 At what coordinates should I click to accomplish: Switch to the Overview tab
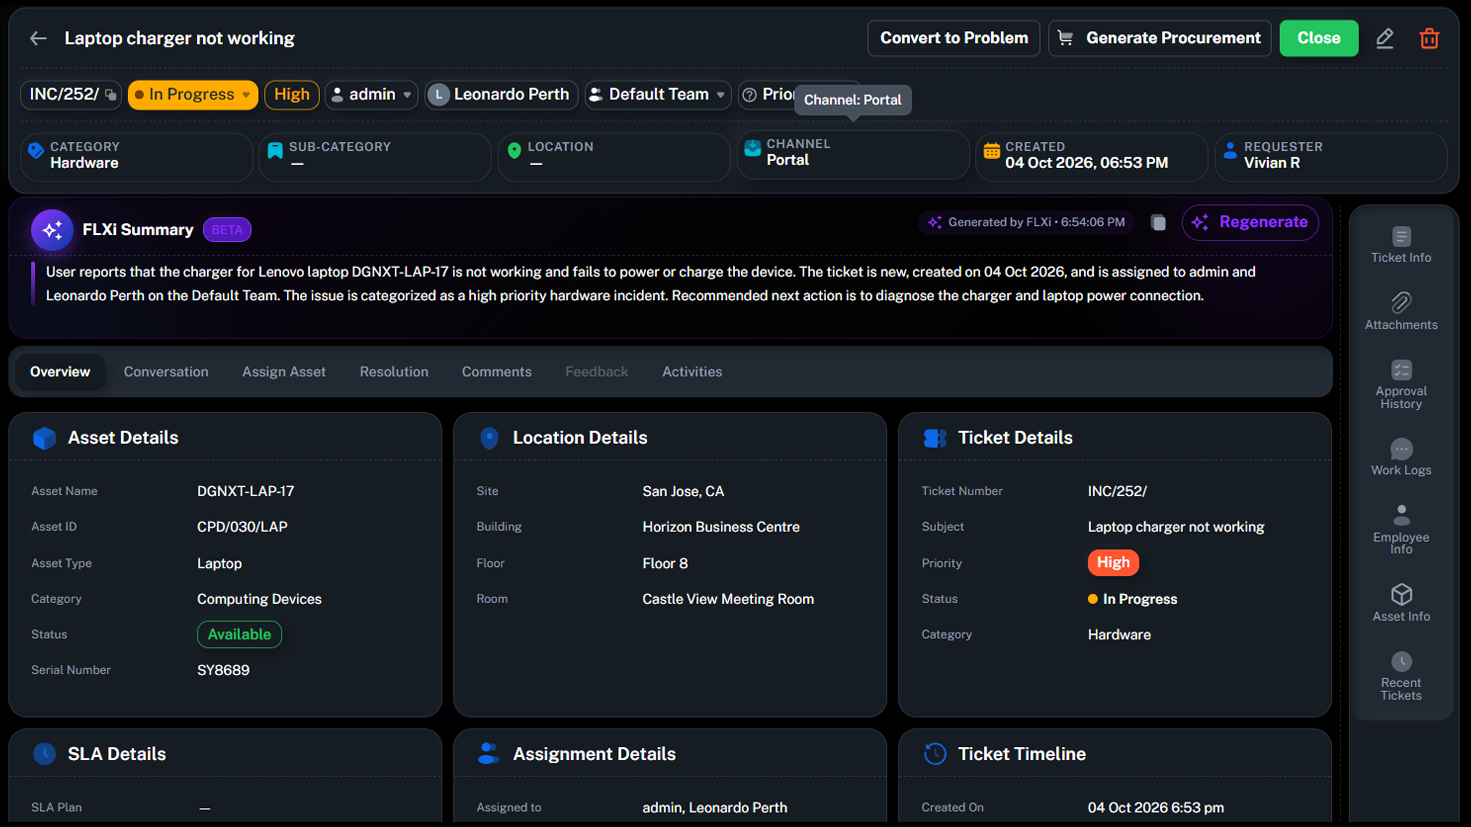click(60, 372)
